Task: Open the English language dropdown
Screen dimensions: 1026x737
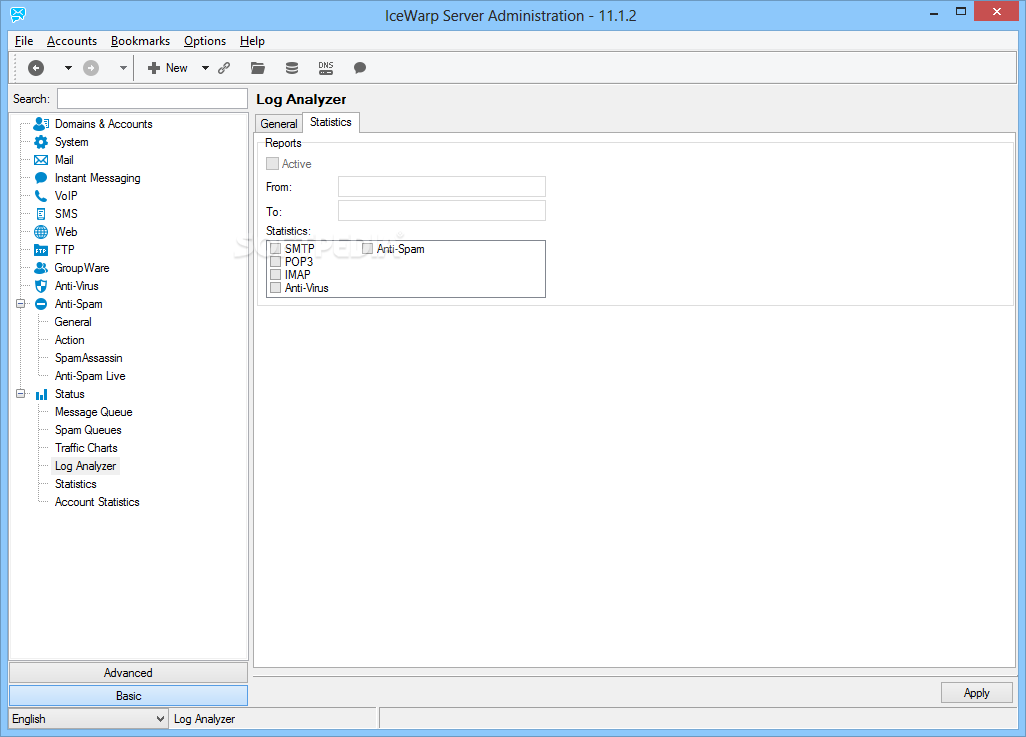Action: tap(88, 719)
